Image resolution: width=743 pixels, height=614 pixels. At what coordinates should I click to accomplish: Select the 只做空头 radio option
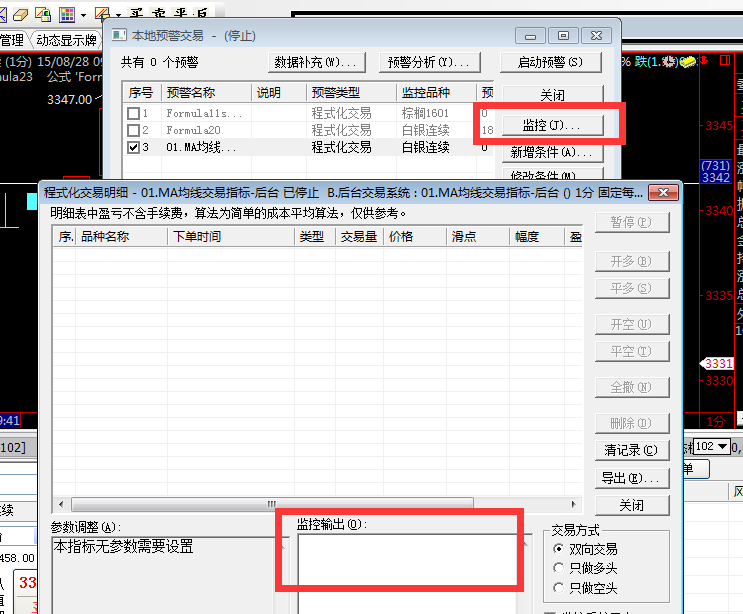[x=558, y=587]
